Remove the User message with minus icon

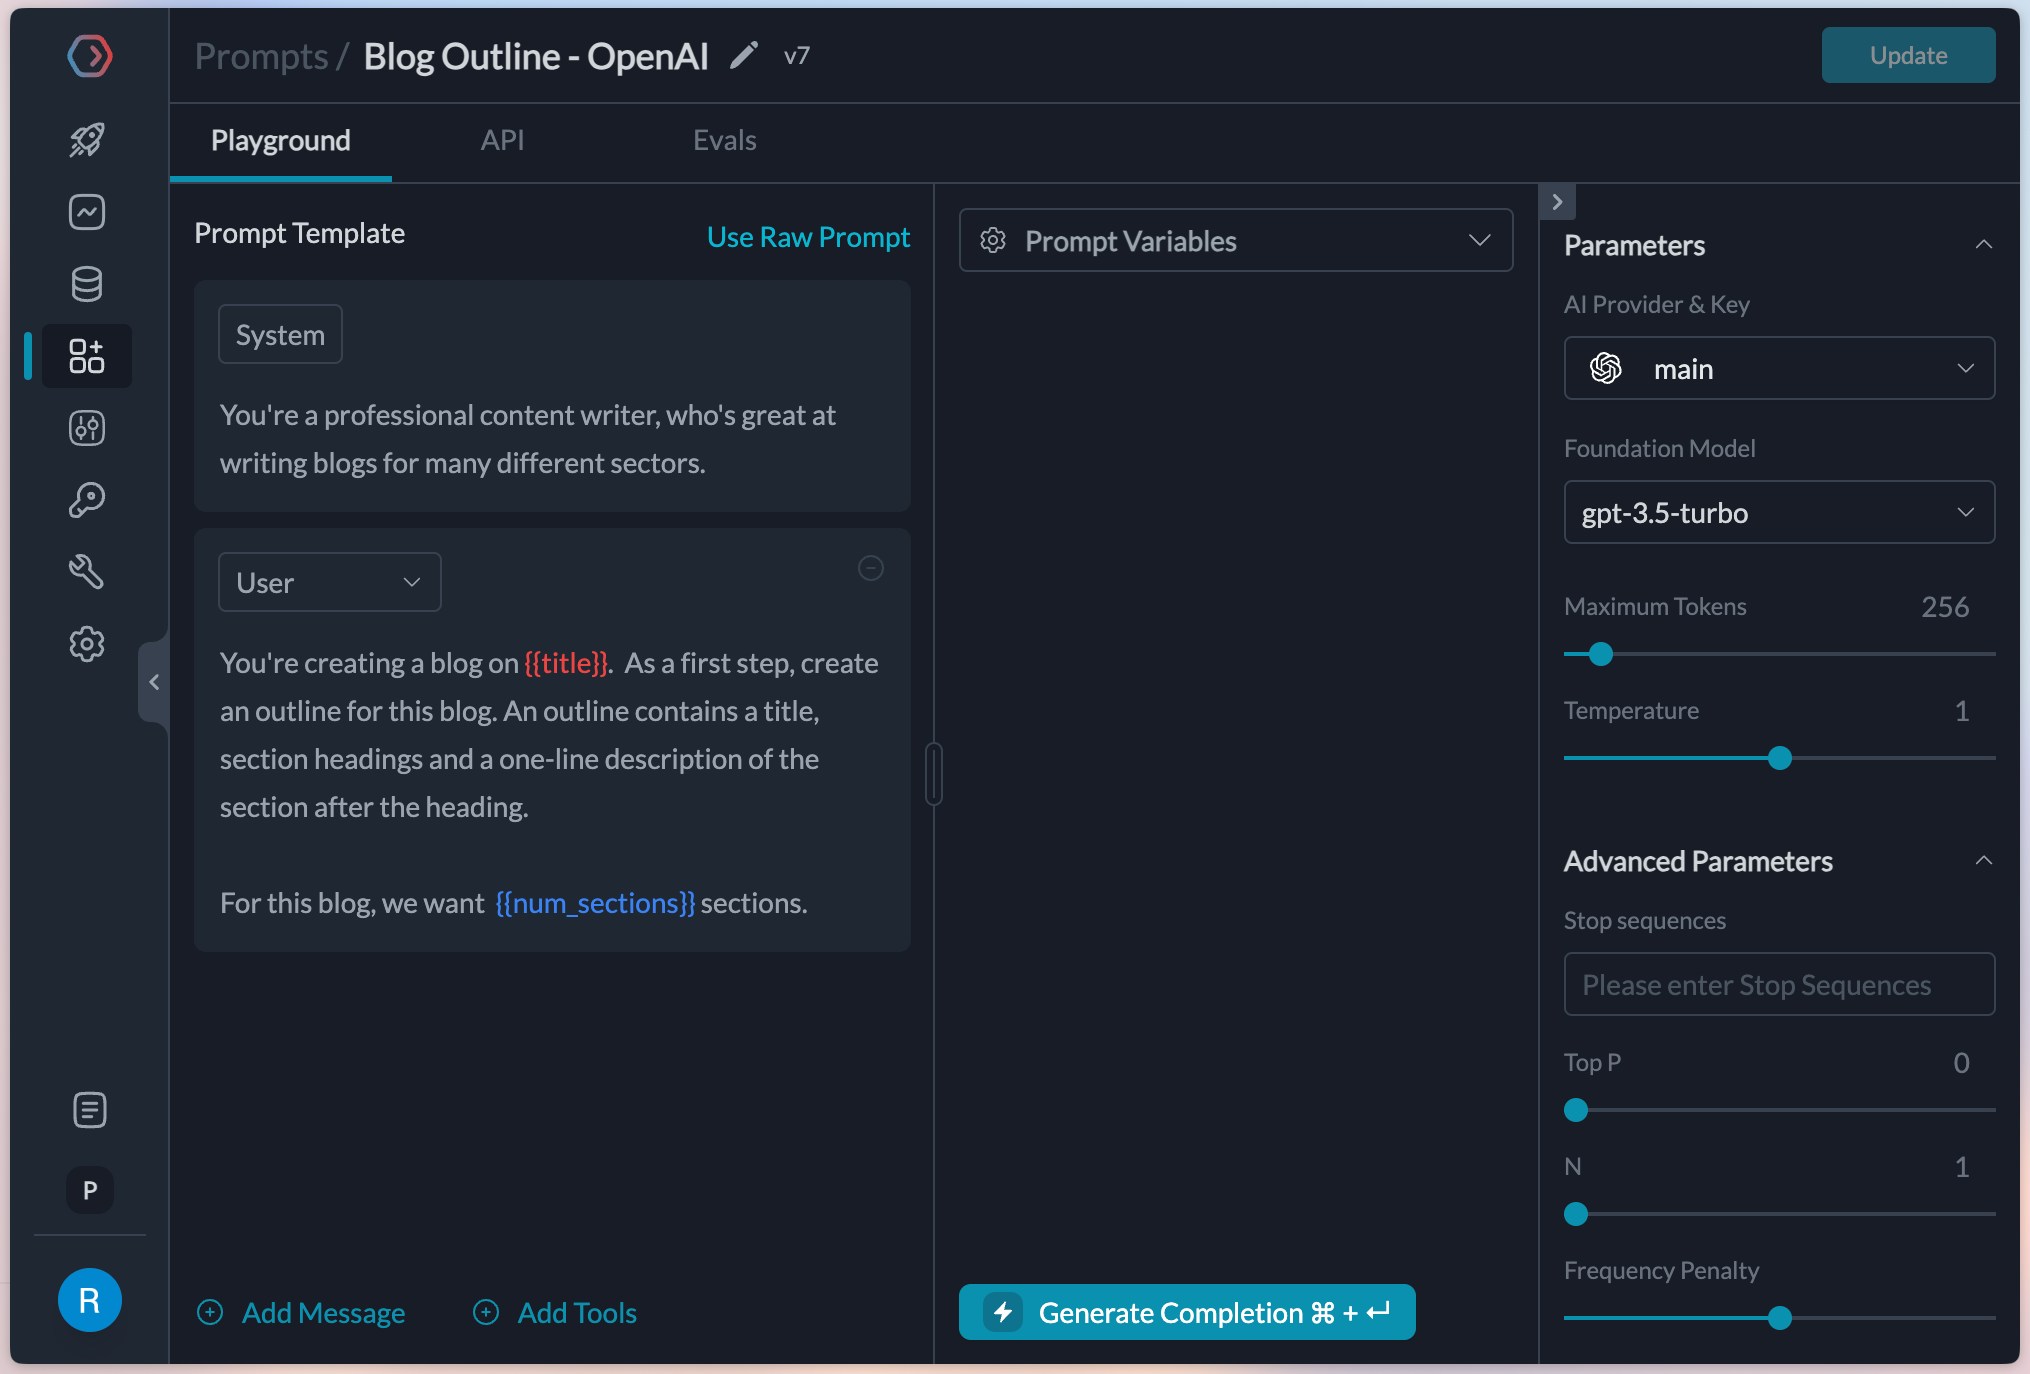(x=871, y=568)
